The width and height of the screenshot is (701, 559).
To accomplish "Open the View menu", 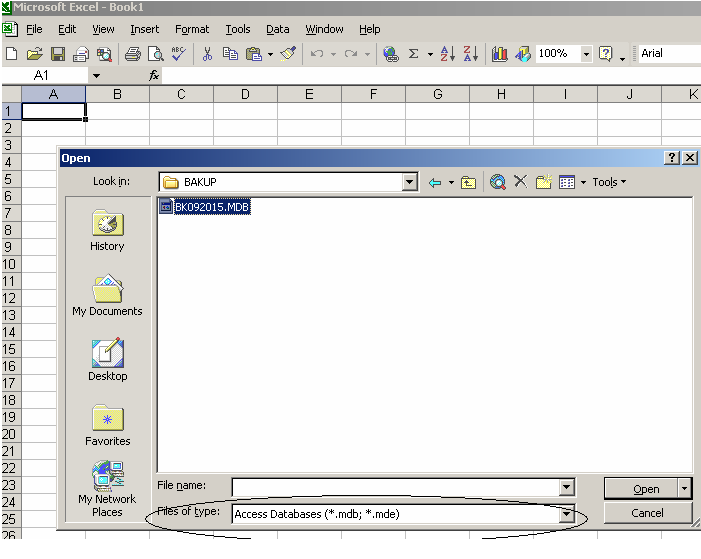I will pos(103,30).
